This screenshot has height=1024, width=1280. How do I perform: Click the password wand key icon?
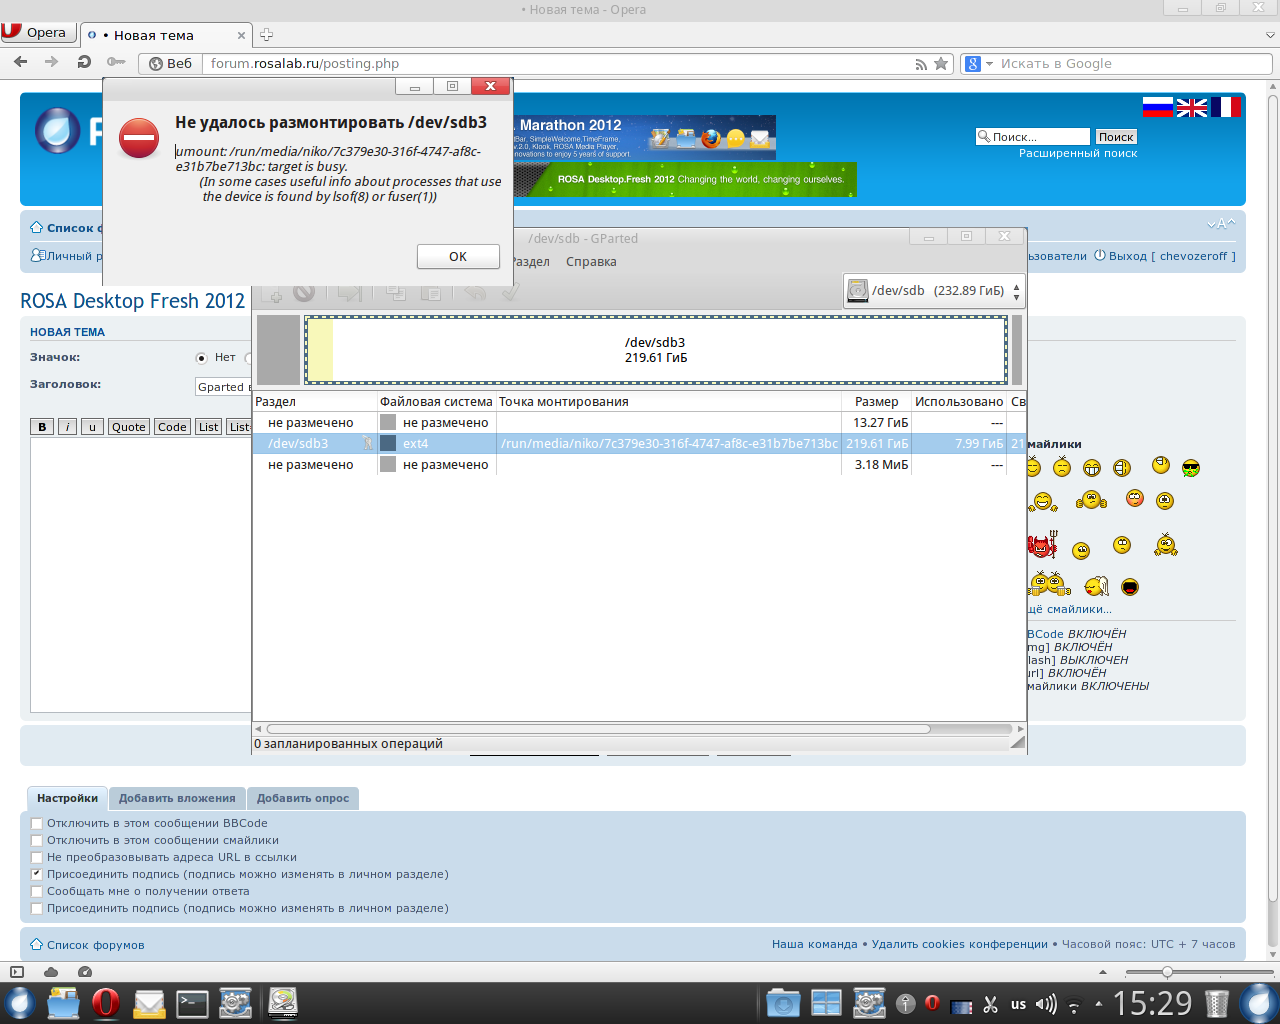116,62
